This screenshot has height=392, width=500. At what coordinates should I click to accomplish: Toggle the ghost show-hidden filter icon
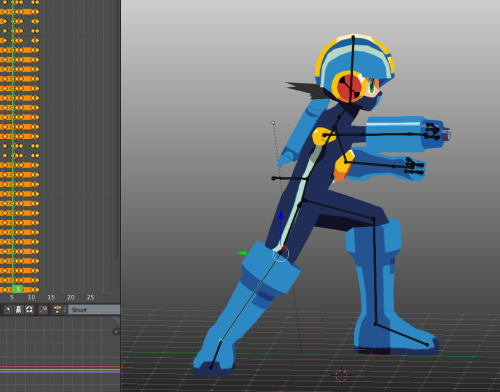click(19, 310)
